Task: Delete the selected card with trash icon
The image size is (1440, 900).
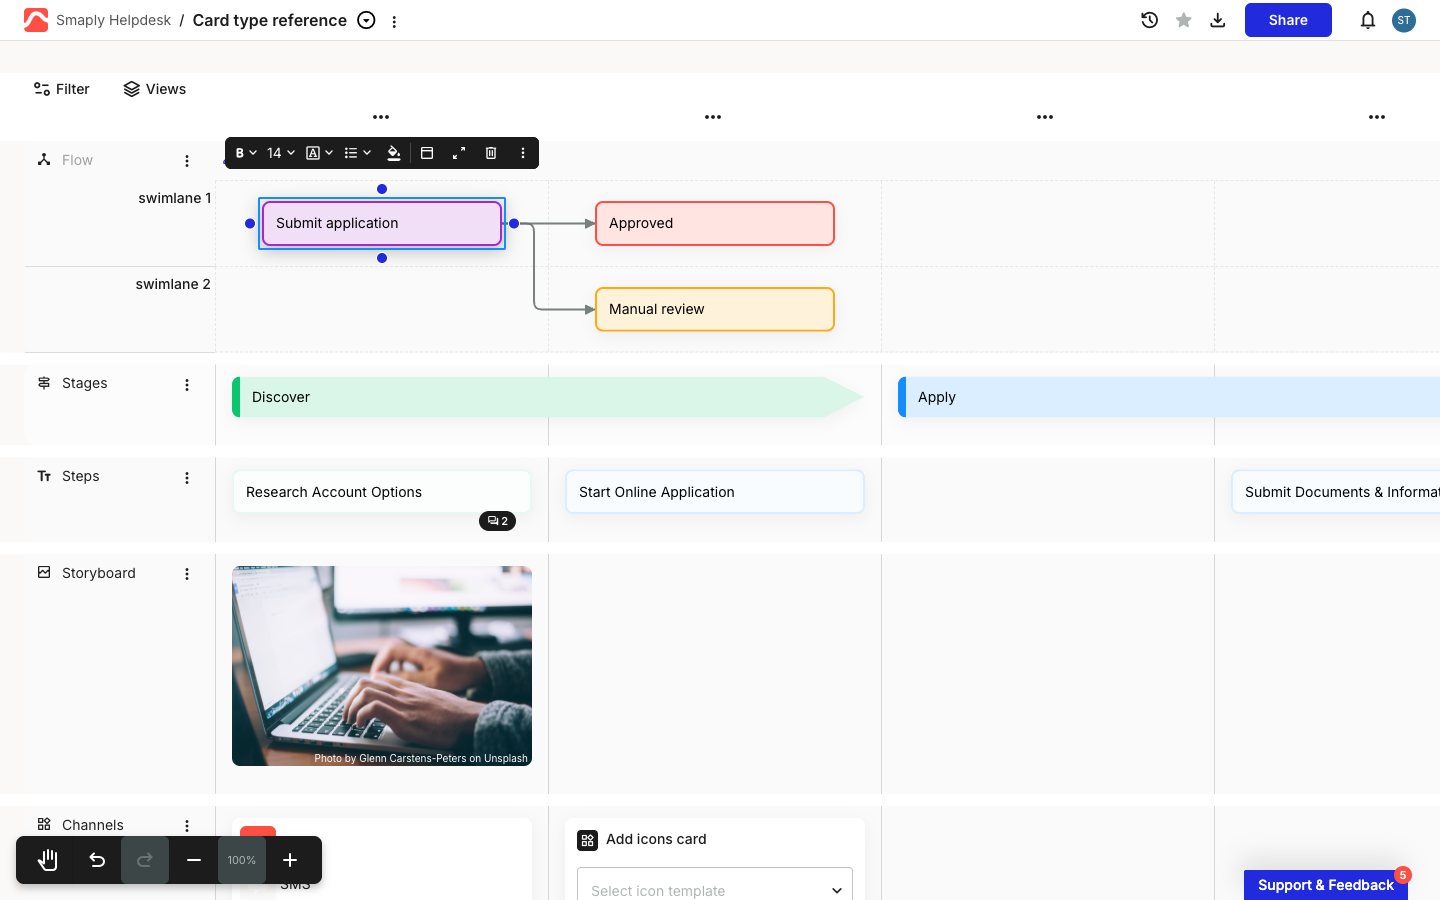Action: (491, 153)
